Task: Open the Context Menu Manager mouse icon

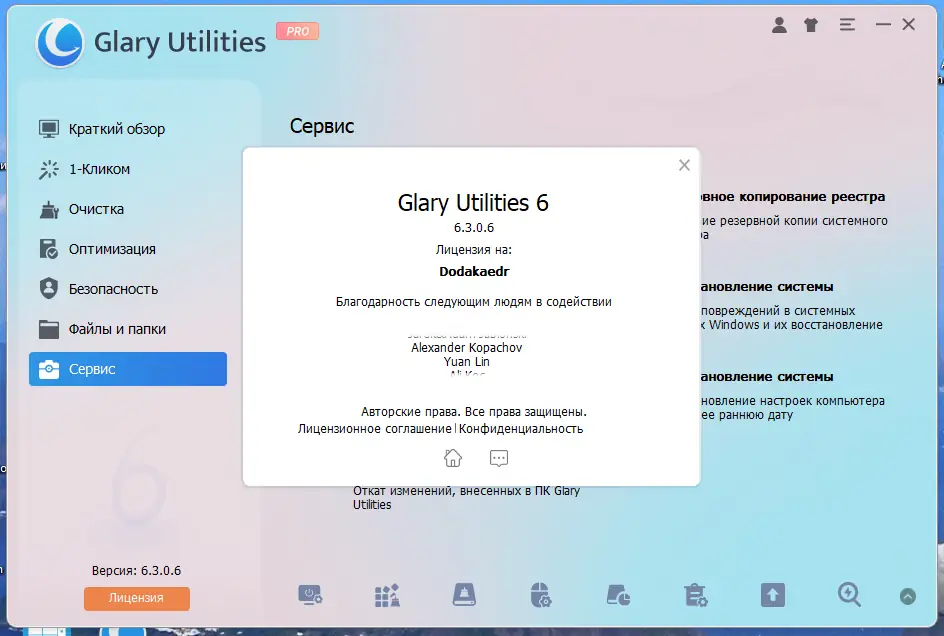Action: tap(541, 595)
